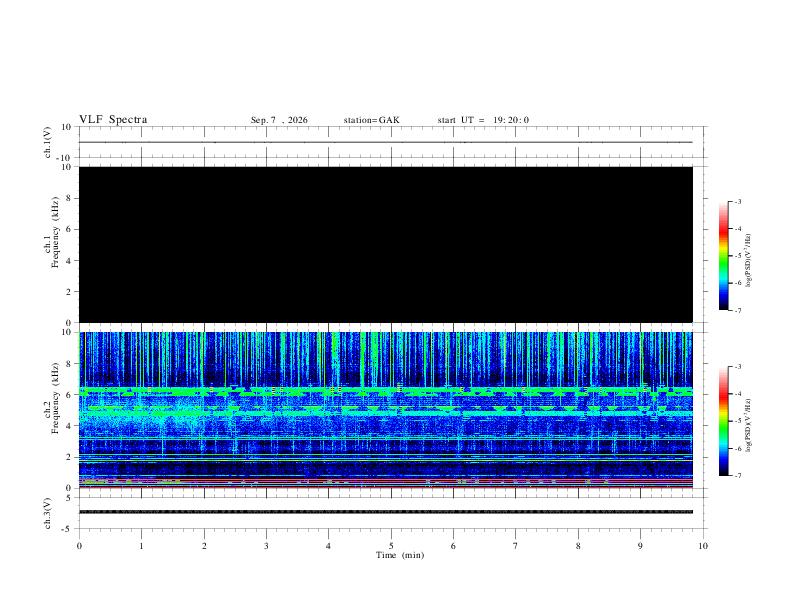Click time axis tick labeled 0
This screenshot has width=792, height=612.
pyautogui.click(x=79, y=546)
